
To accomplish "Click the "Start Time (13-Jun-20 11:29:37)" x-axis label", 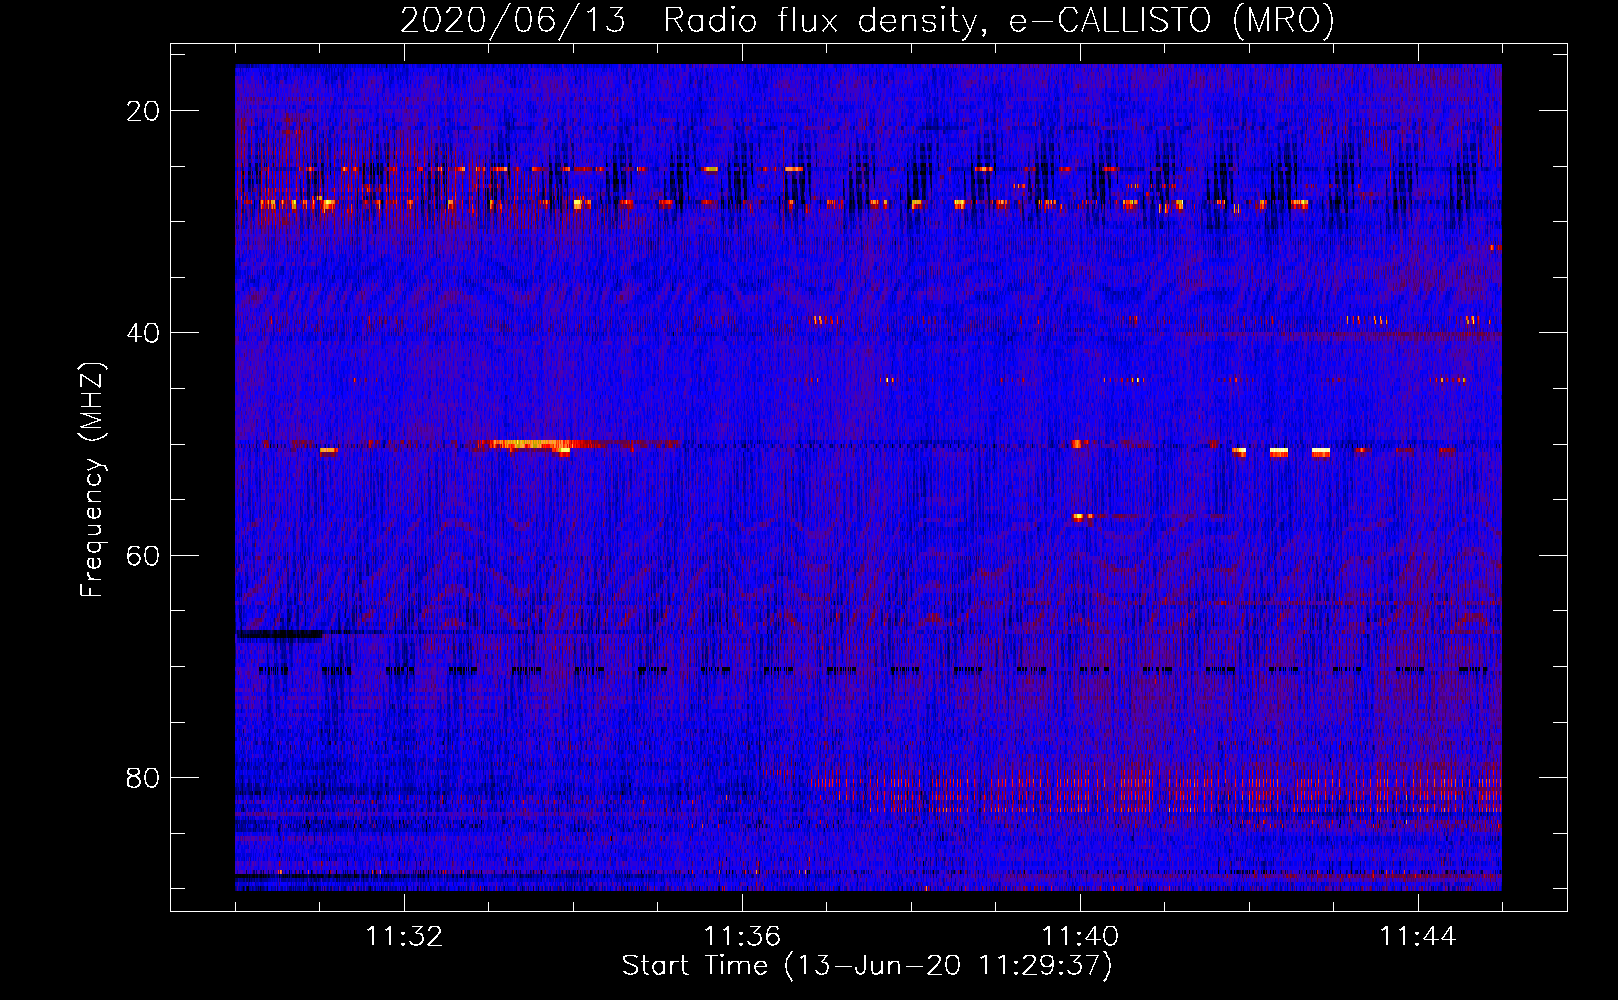I will pos(867,966).
